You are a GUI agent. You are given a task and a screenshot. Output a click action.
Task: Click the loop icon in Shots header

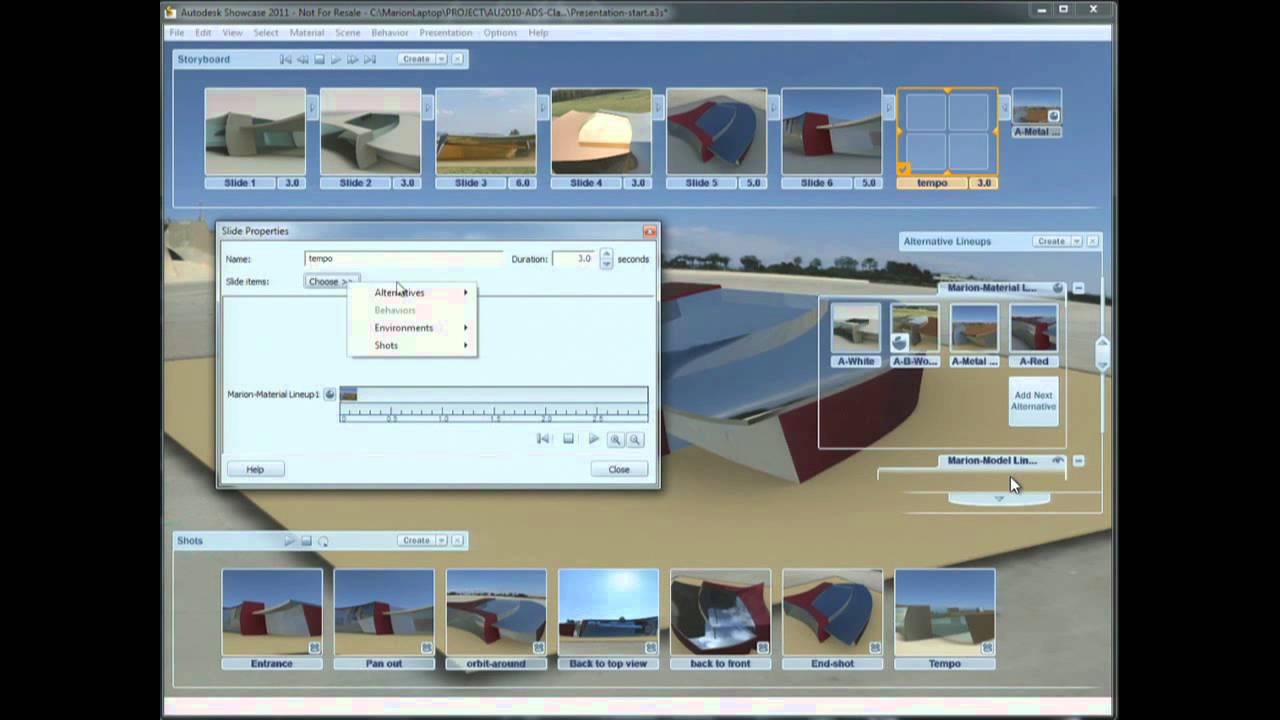tap(323, 541)
